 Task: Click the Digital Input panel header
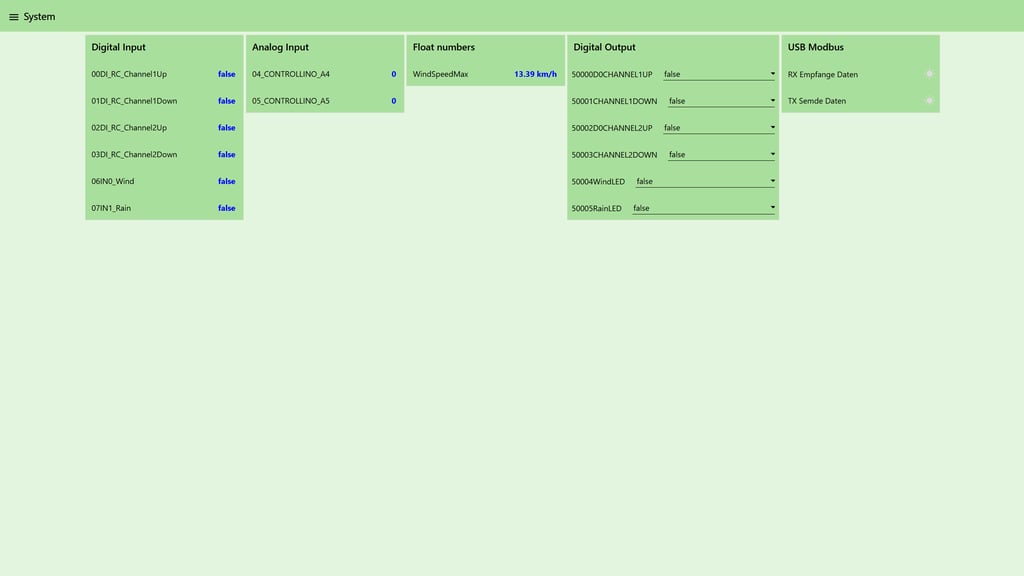[x=118, y=47]
